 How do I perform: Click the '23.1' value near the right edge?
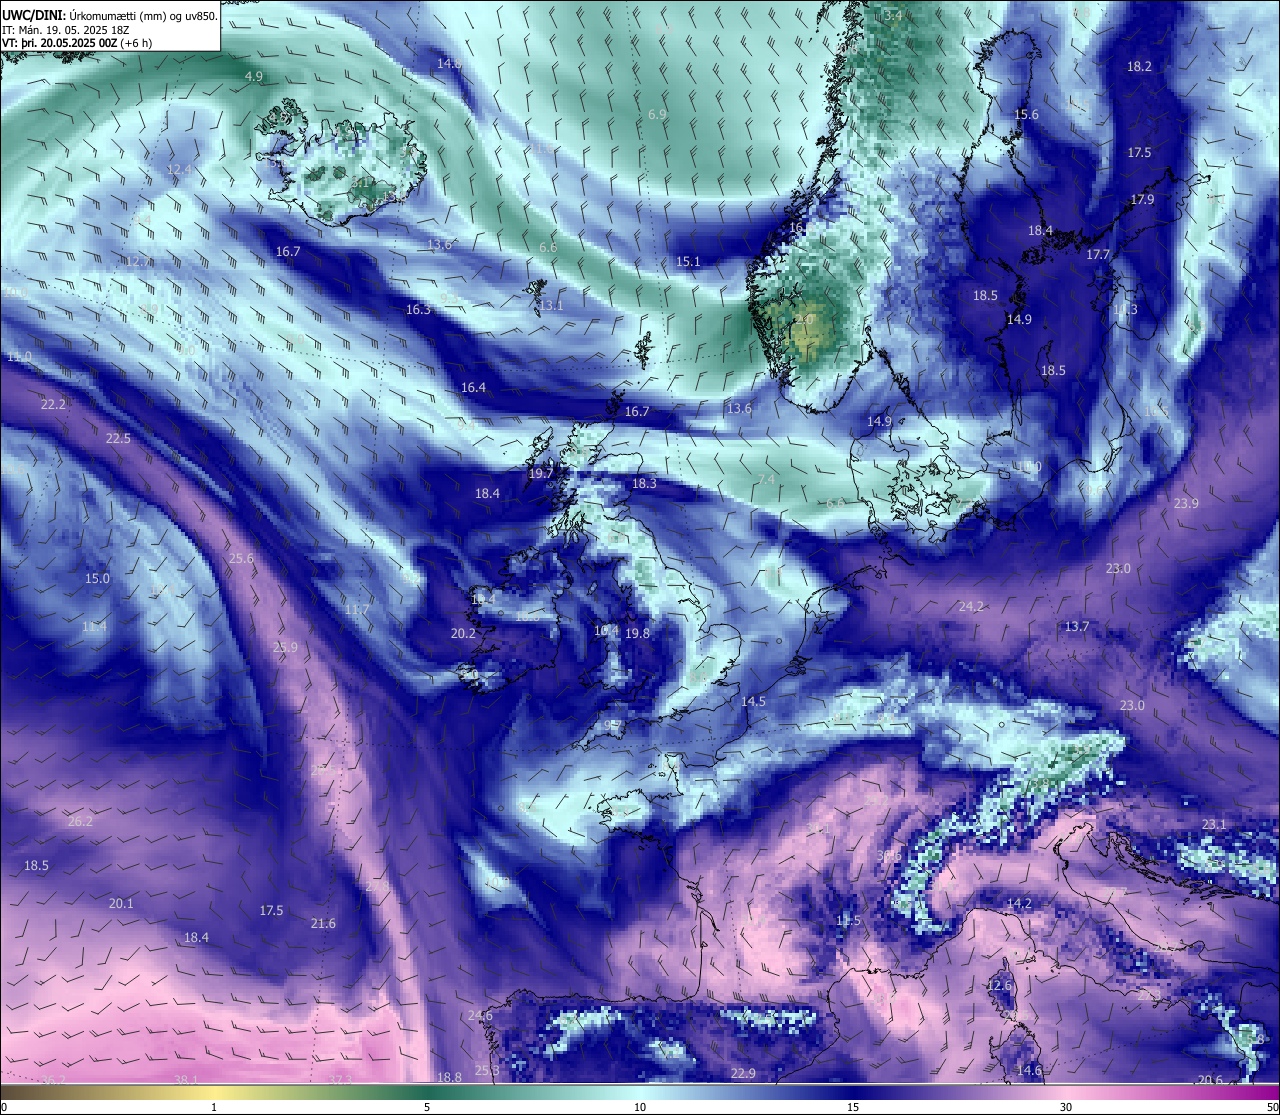1213,825
